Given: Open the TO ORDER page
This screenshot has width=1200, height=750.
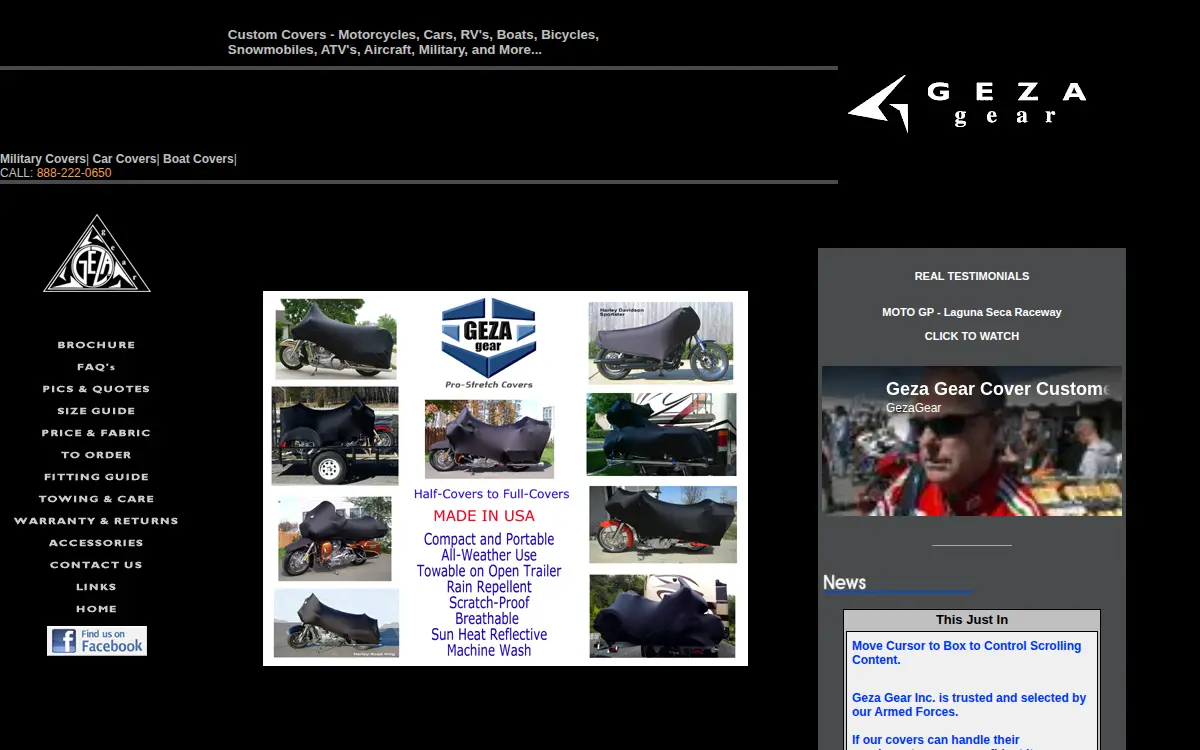Looking at the screenshot, I should point(96,455).
